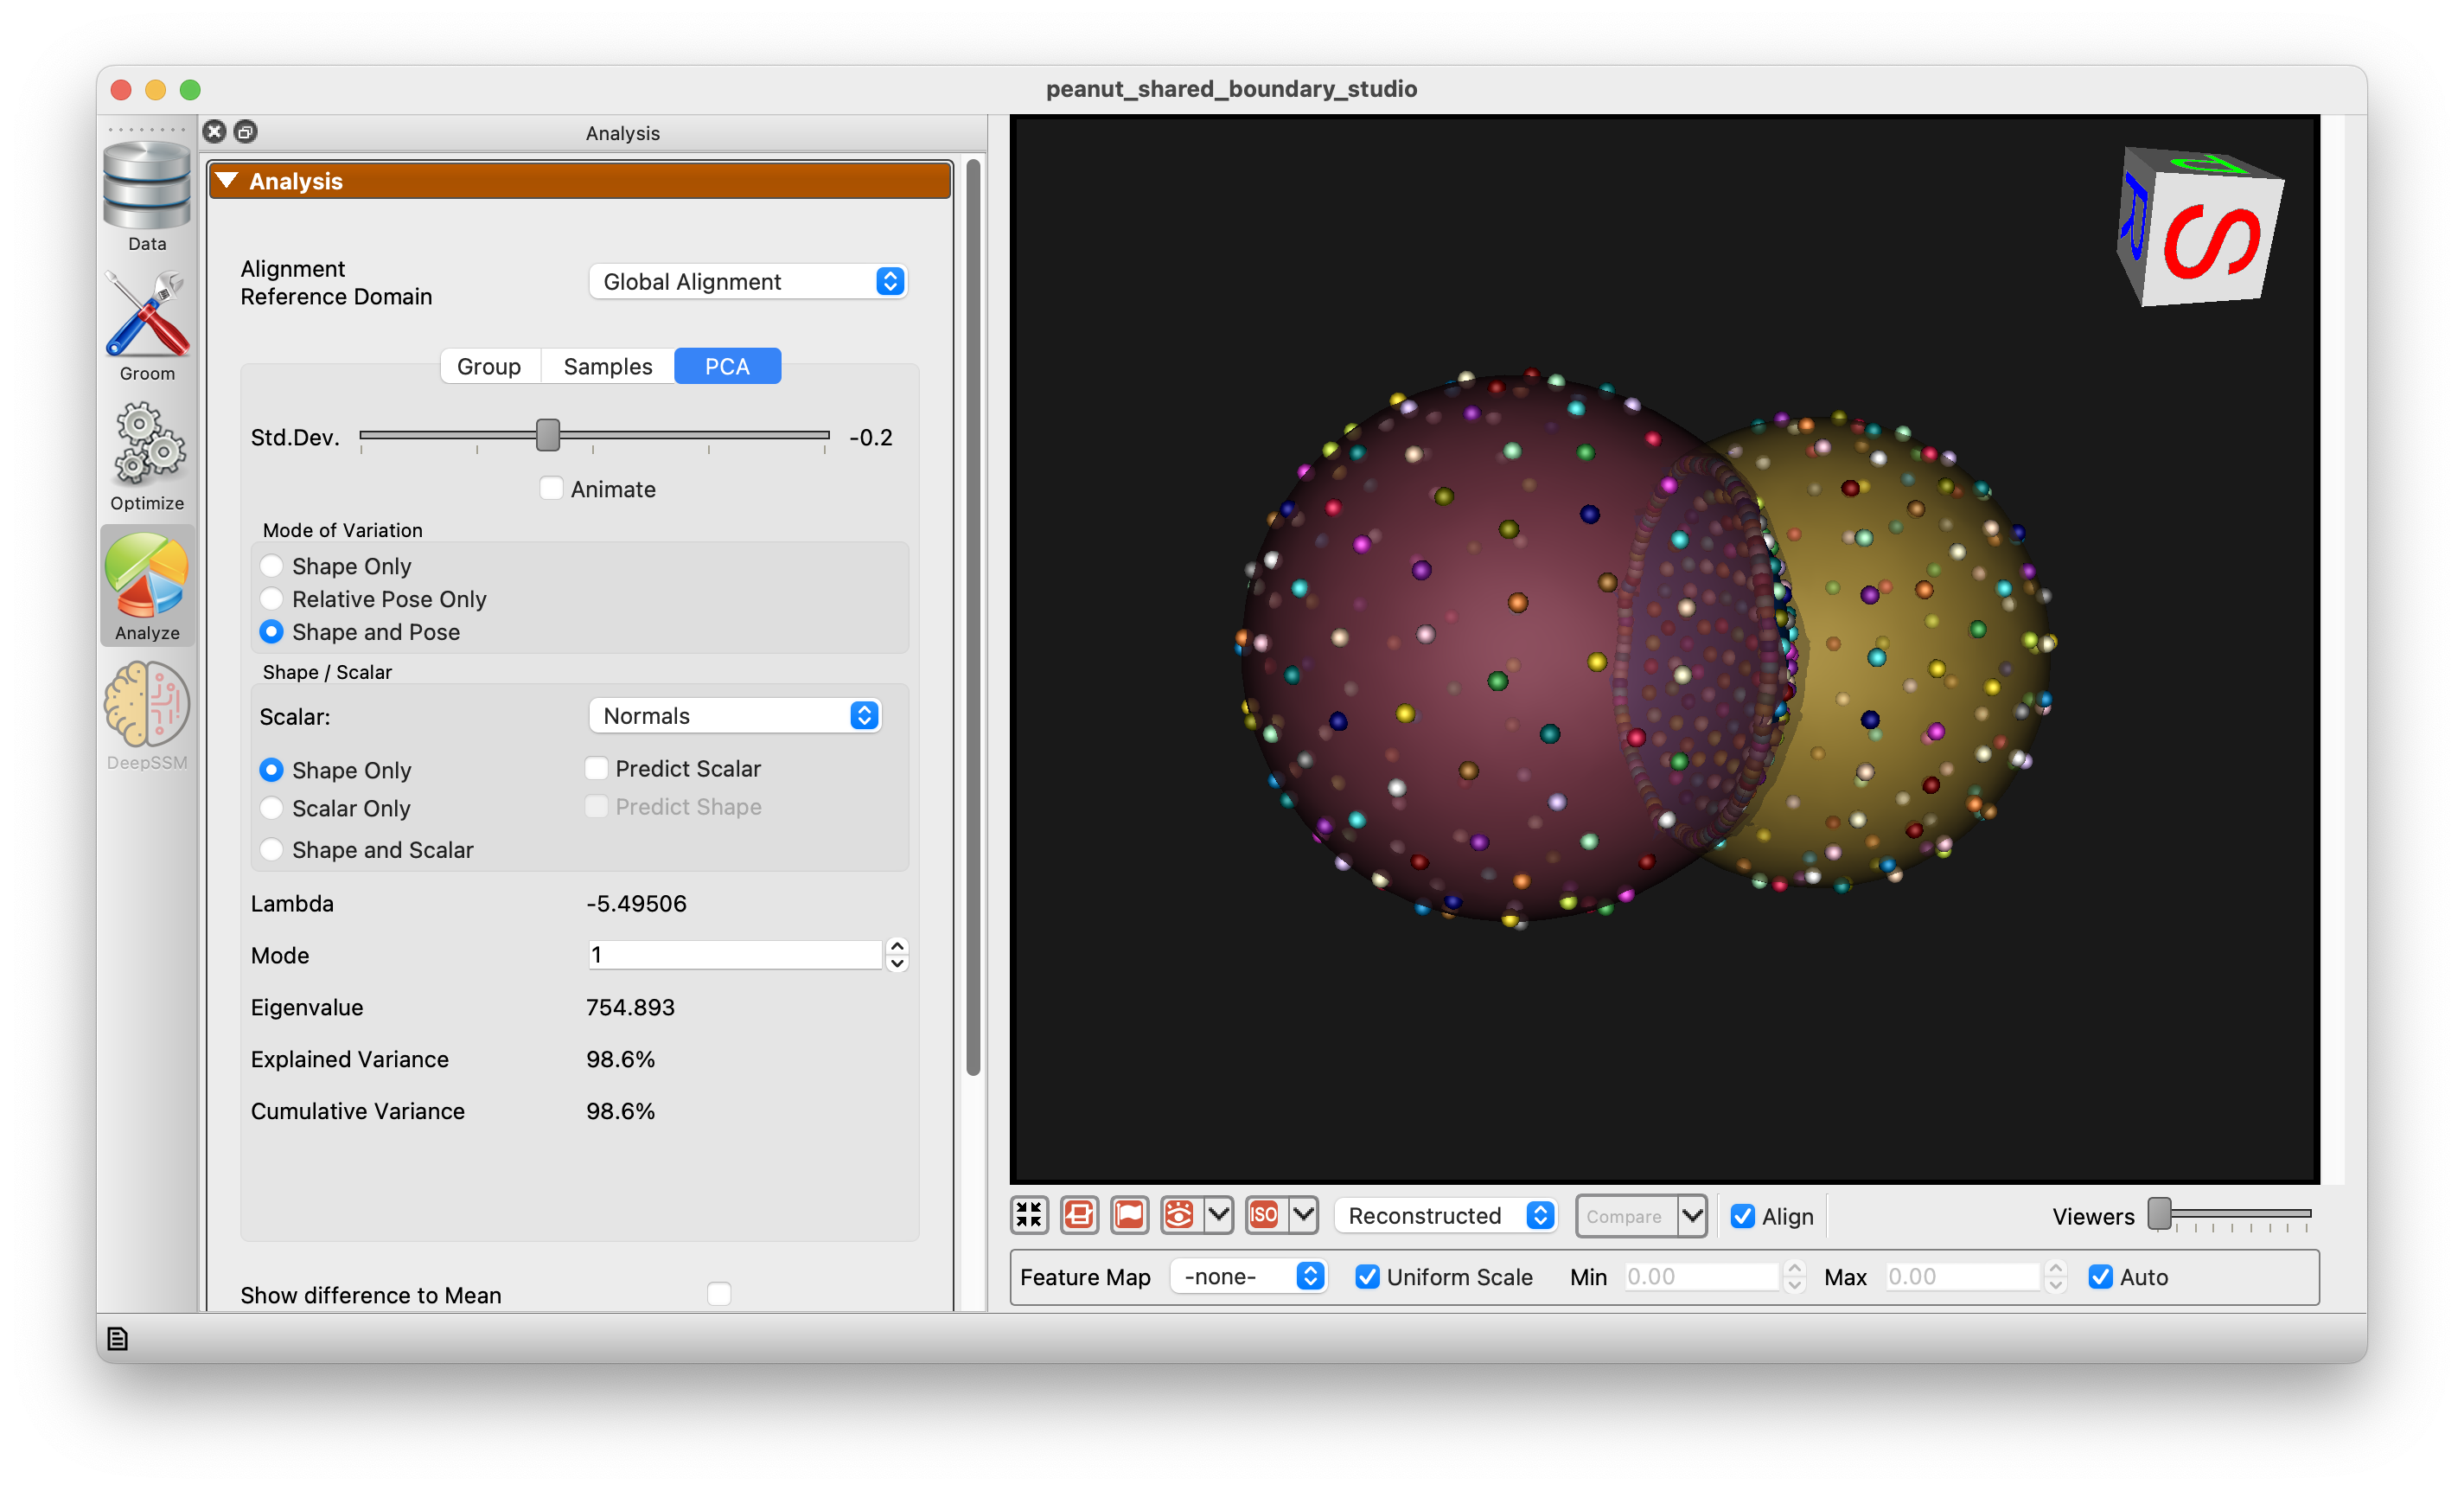Select Shape Only mode of variation
Viewport: 2464px width, 1491px height.
[271, 566]
